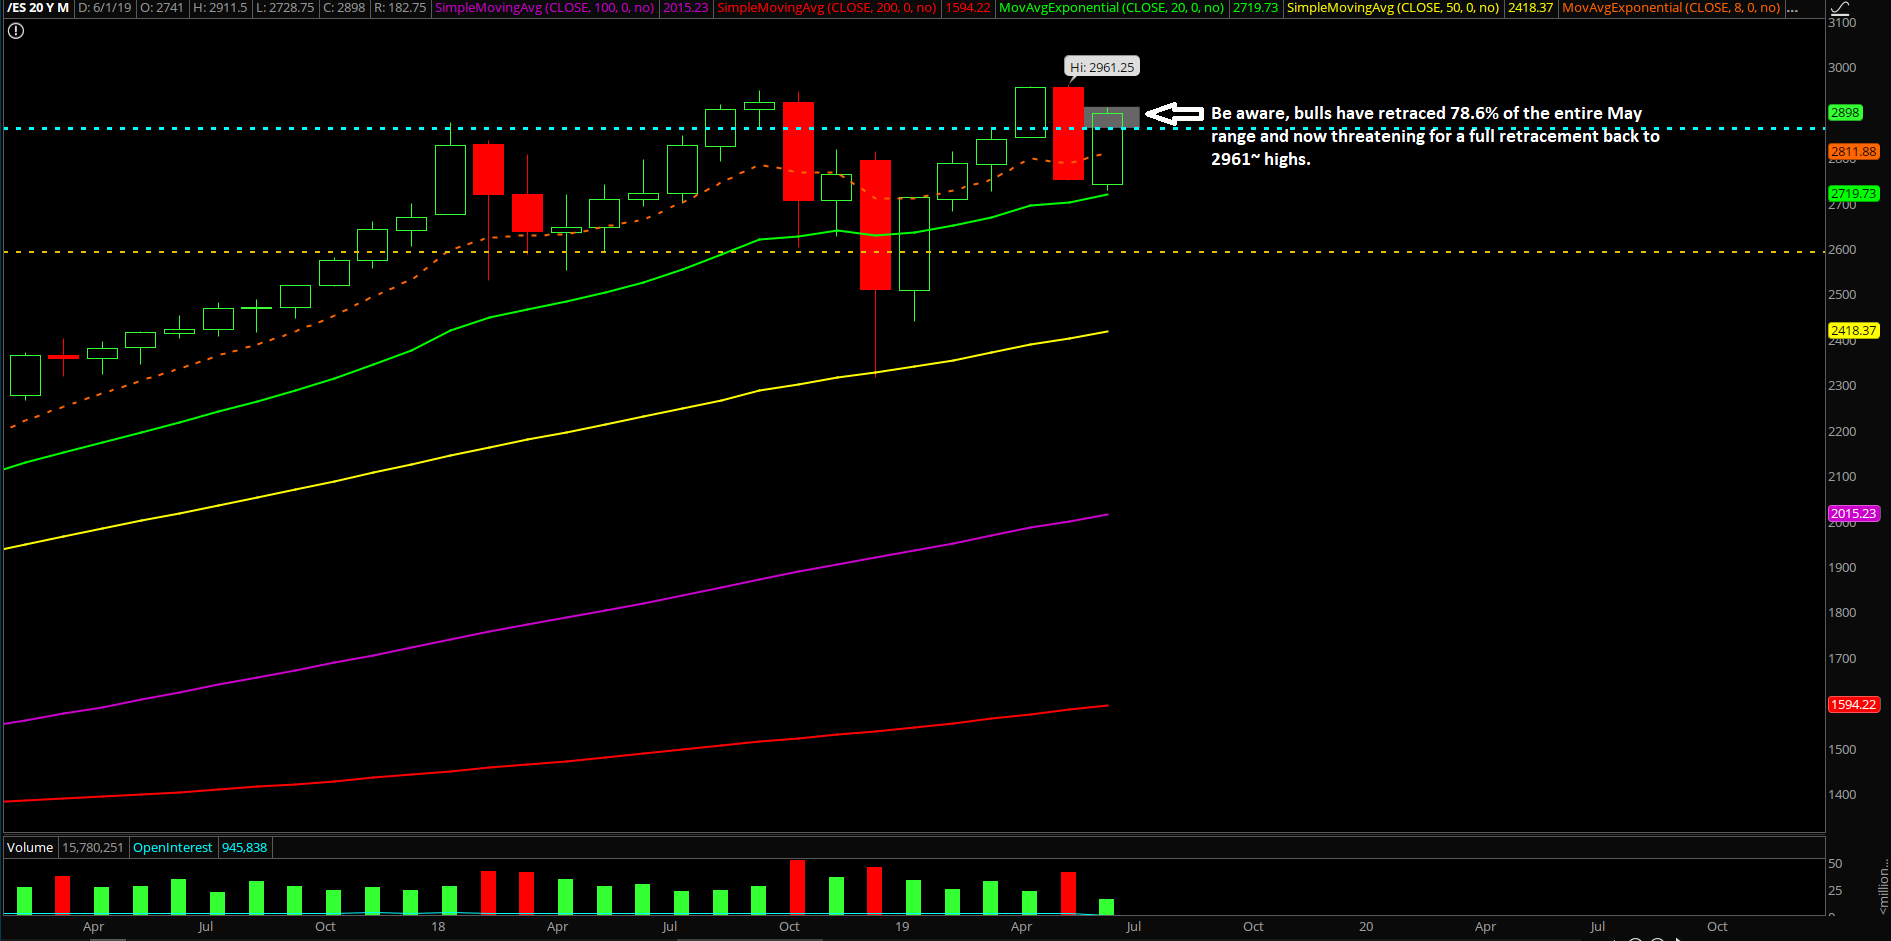Image resolution: width=1891 pixels, height=941 pixels.
Task: Click the 2015.23 value in the header
Action: click(x=686, y=8)
